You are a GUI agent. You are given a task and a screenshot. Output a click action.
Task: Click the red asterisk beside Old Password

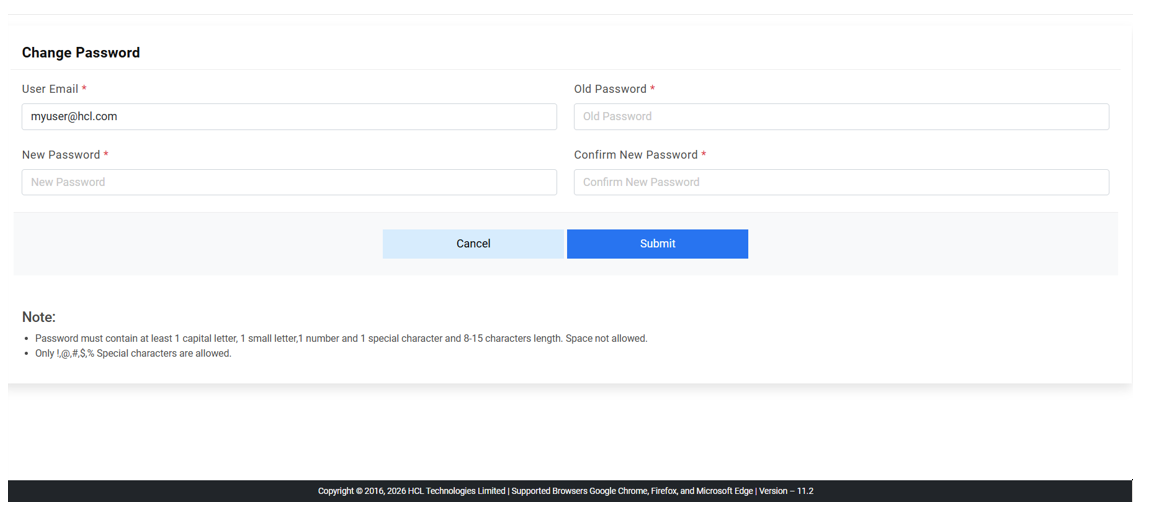(x=653, y=89)
